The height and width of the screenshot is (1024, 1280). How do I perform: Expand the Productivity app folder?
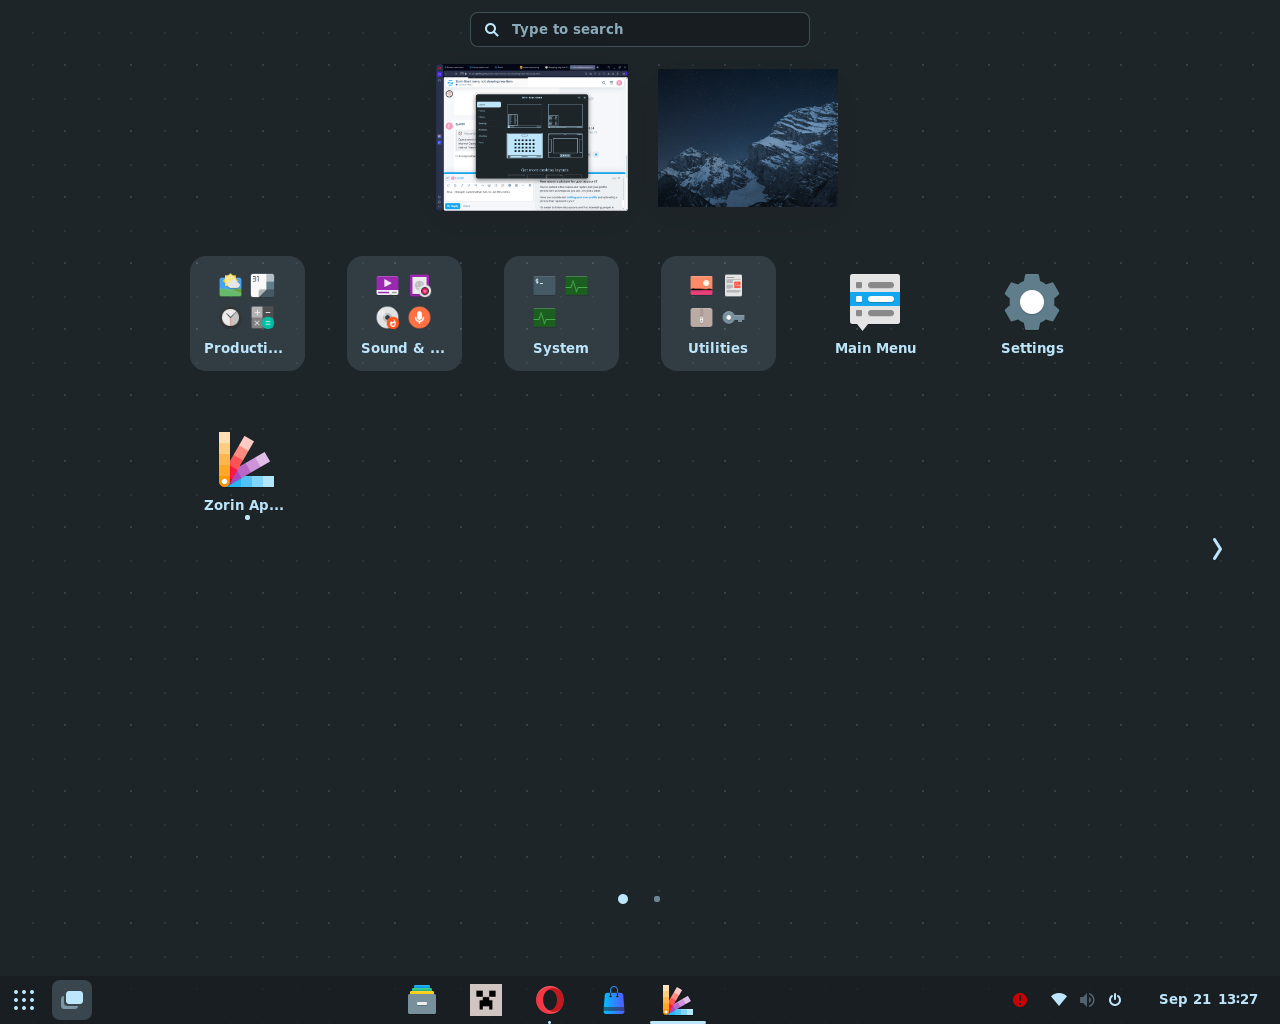pyautogui.click(x=247, y=313)
